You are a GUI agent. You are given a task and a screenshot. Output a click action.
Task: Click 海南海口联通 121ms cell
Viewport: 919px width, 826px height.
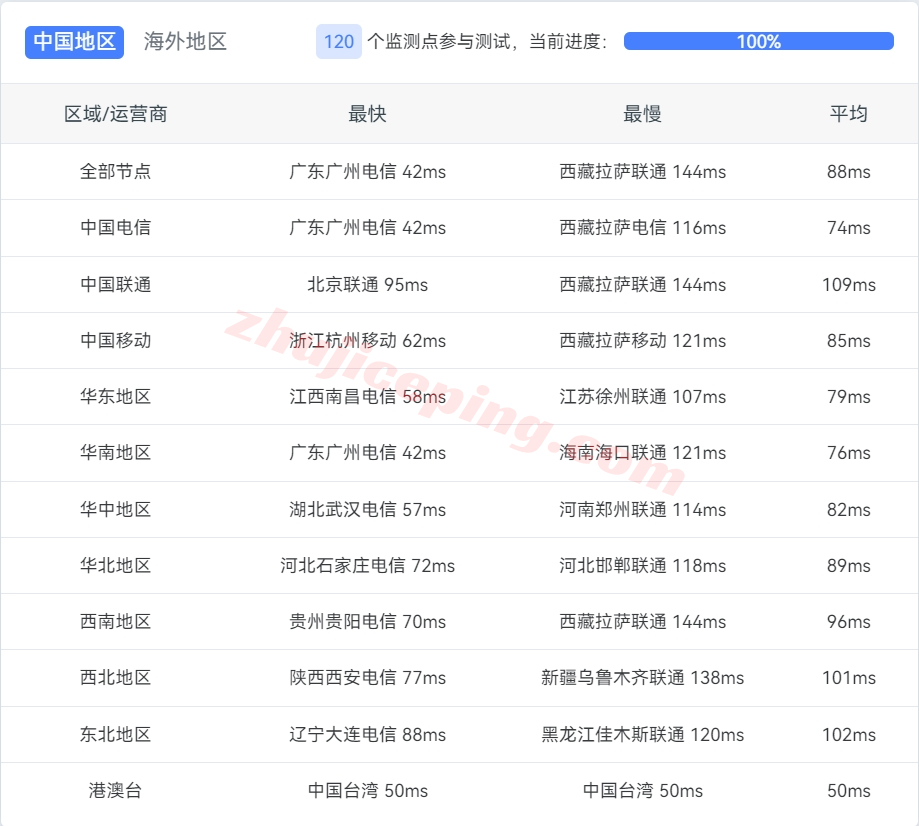[x=642, y=453]
